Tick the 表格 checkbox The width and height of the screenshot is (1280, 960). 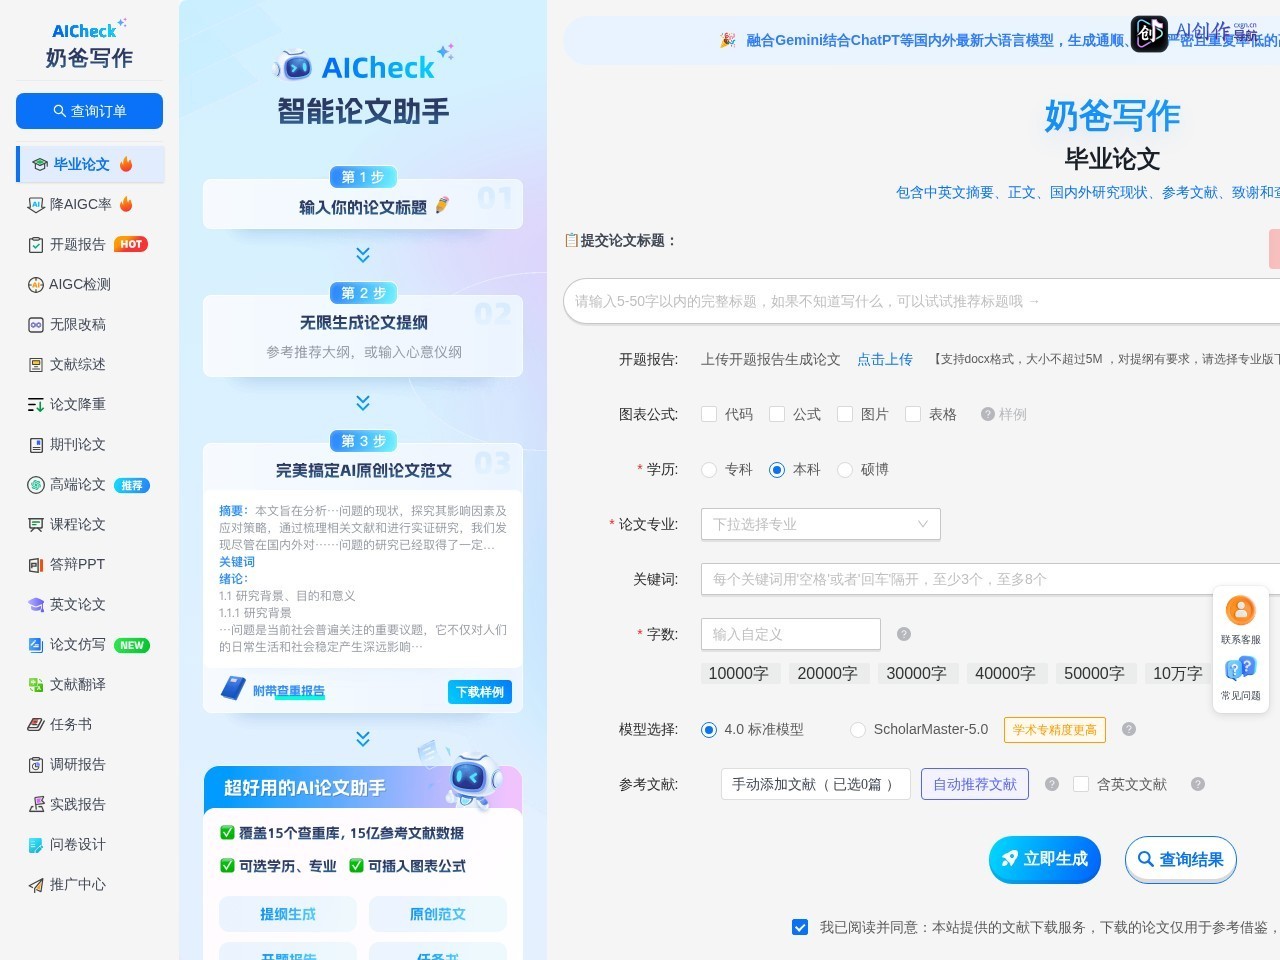tap(913, 414)
